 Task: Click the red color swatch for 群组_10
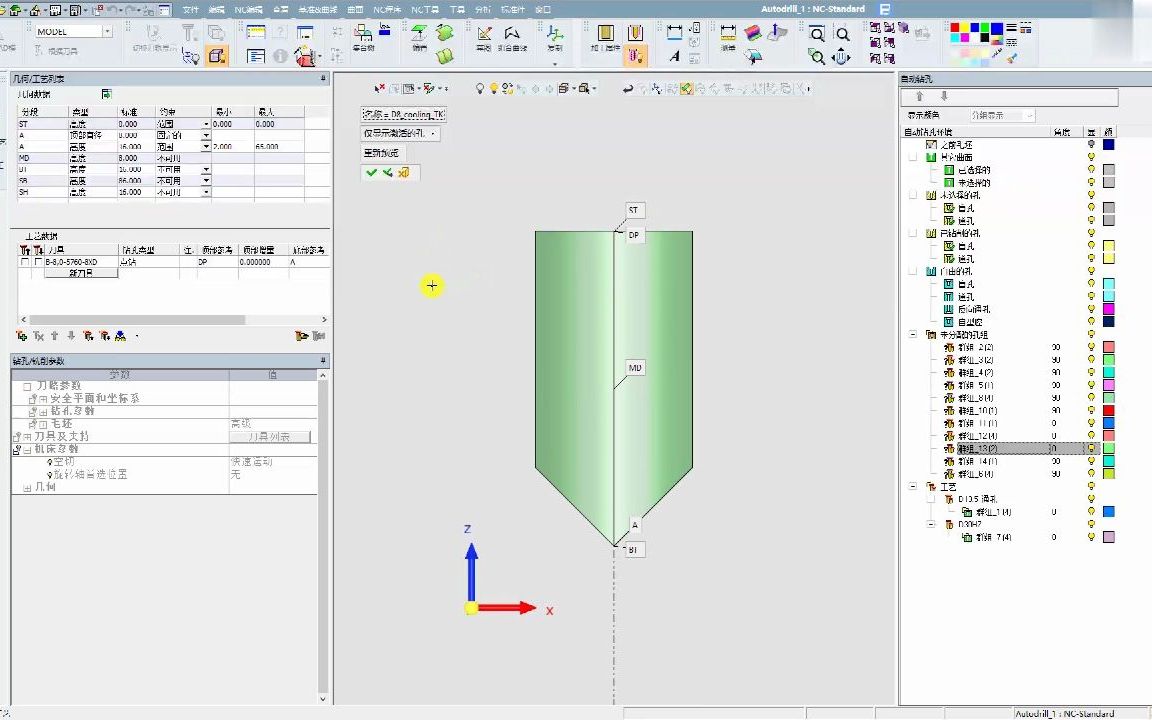[x=1108, y=411]
